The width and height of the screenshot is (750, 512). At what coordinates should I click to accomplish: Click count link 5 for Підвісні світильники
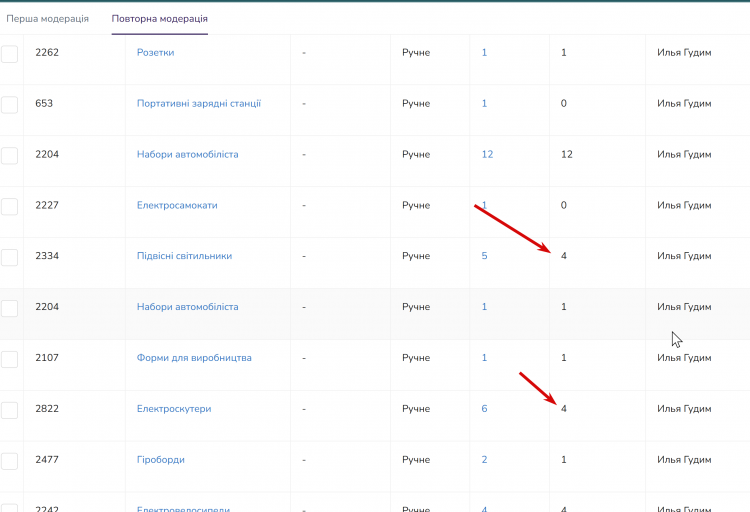pos(484,256)
